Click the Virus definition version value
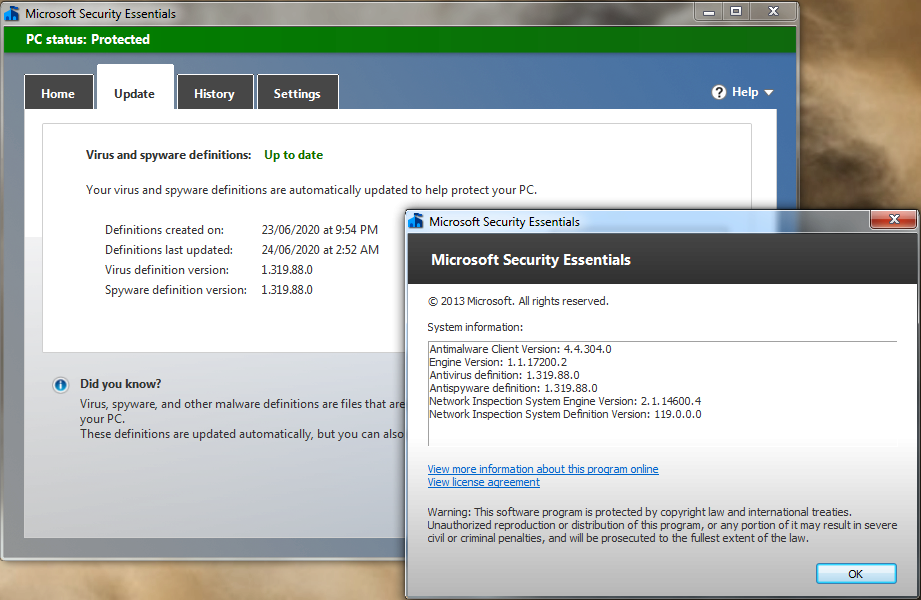 pos(287,270)
